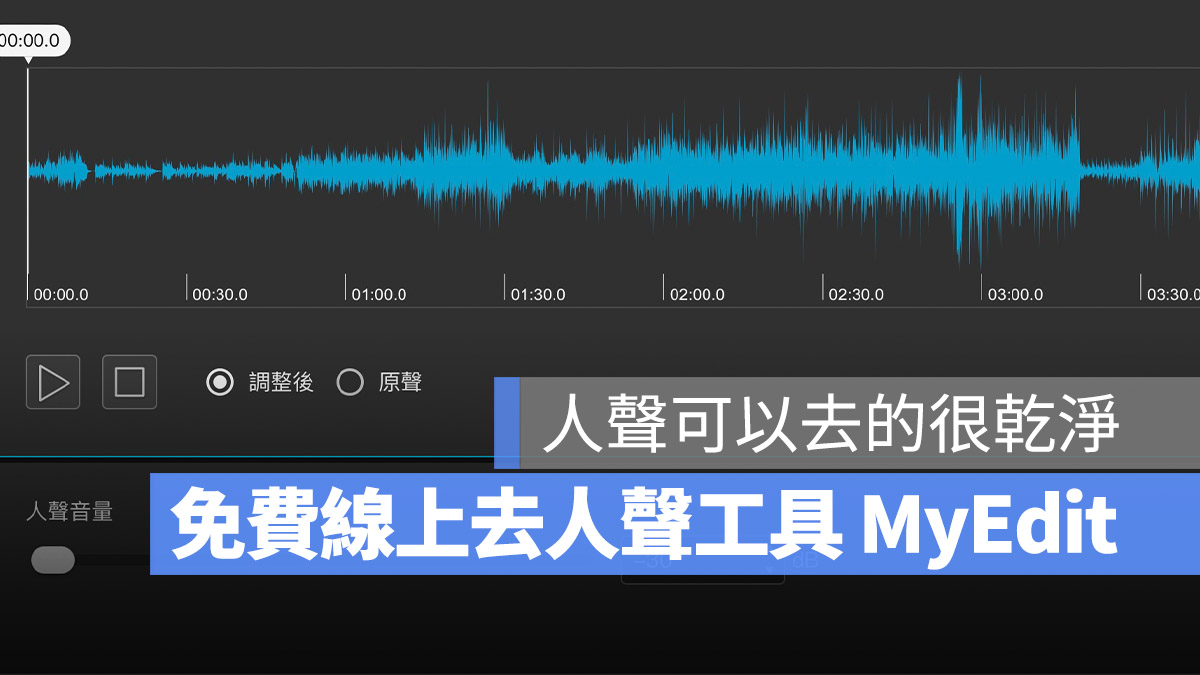1200x675 pixels.
Task: Click the blue audio waveform
Action: (x=614, y=170)
